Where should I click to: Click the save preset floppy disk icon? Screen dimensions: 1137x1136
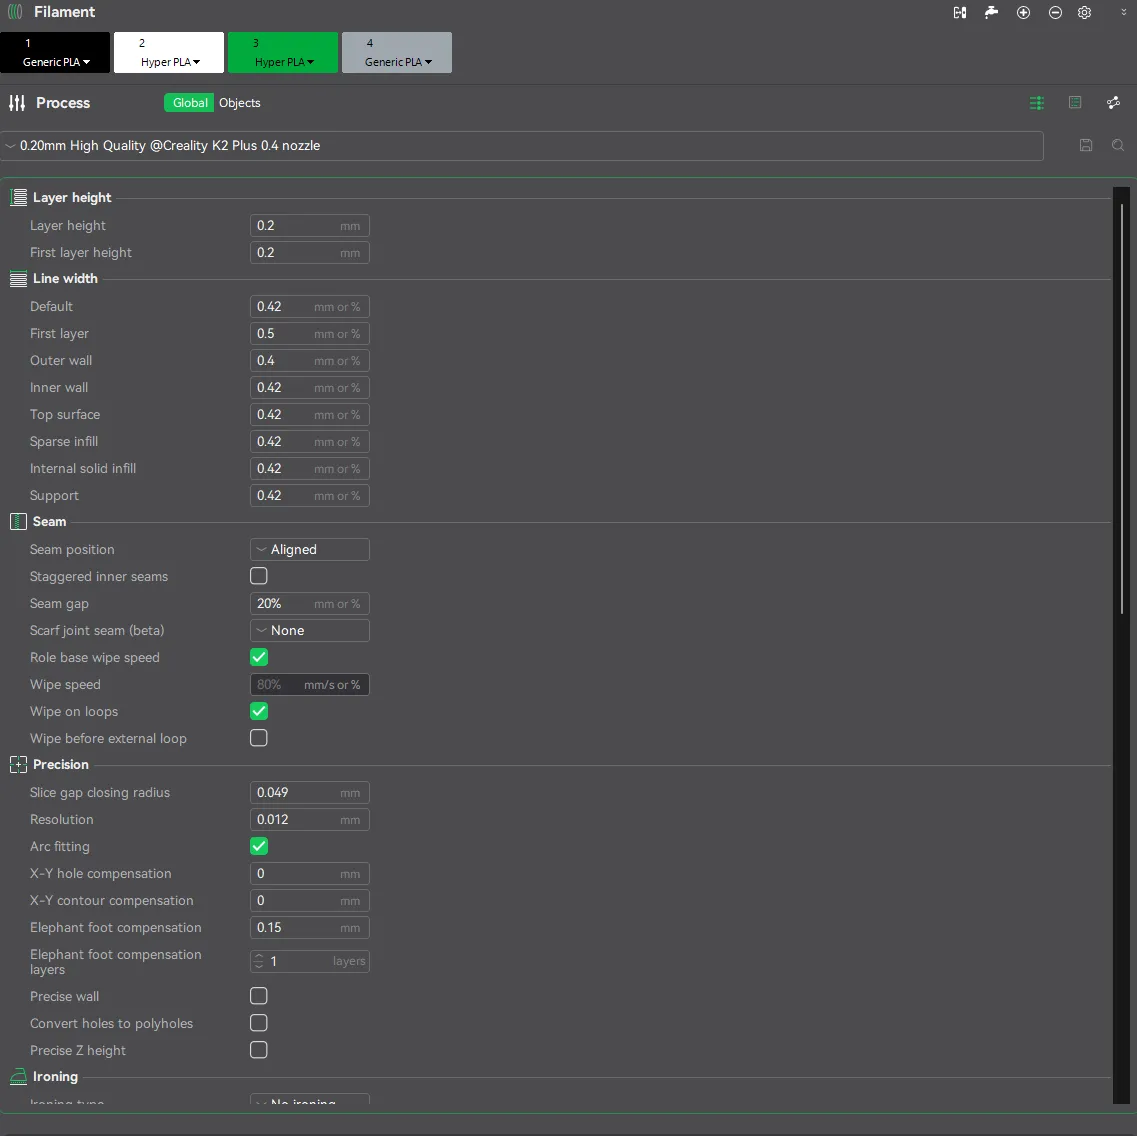1086,145
